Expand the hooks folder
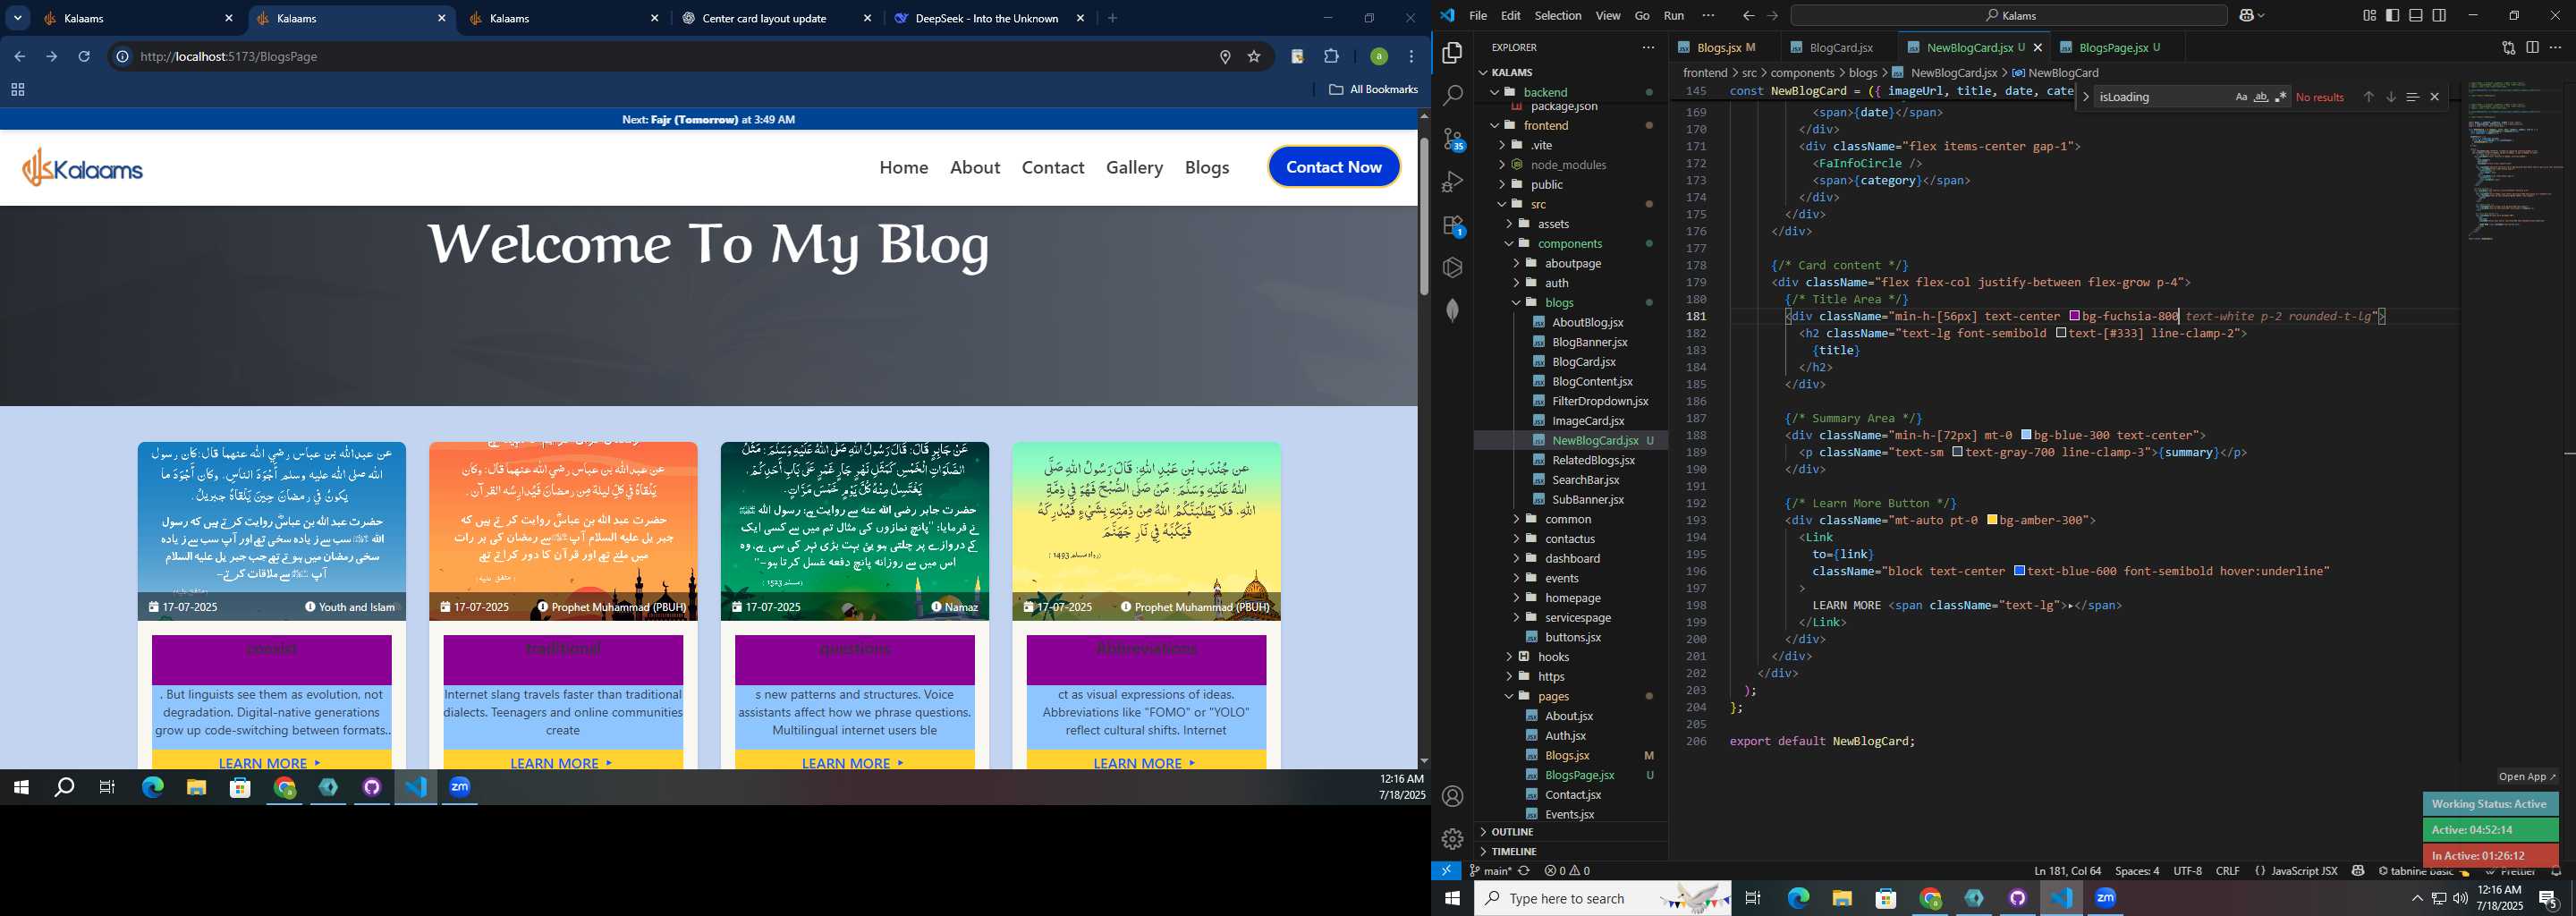Screen dimensions: 2576x916 [1509, 657]
